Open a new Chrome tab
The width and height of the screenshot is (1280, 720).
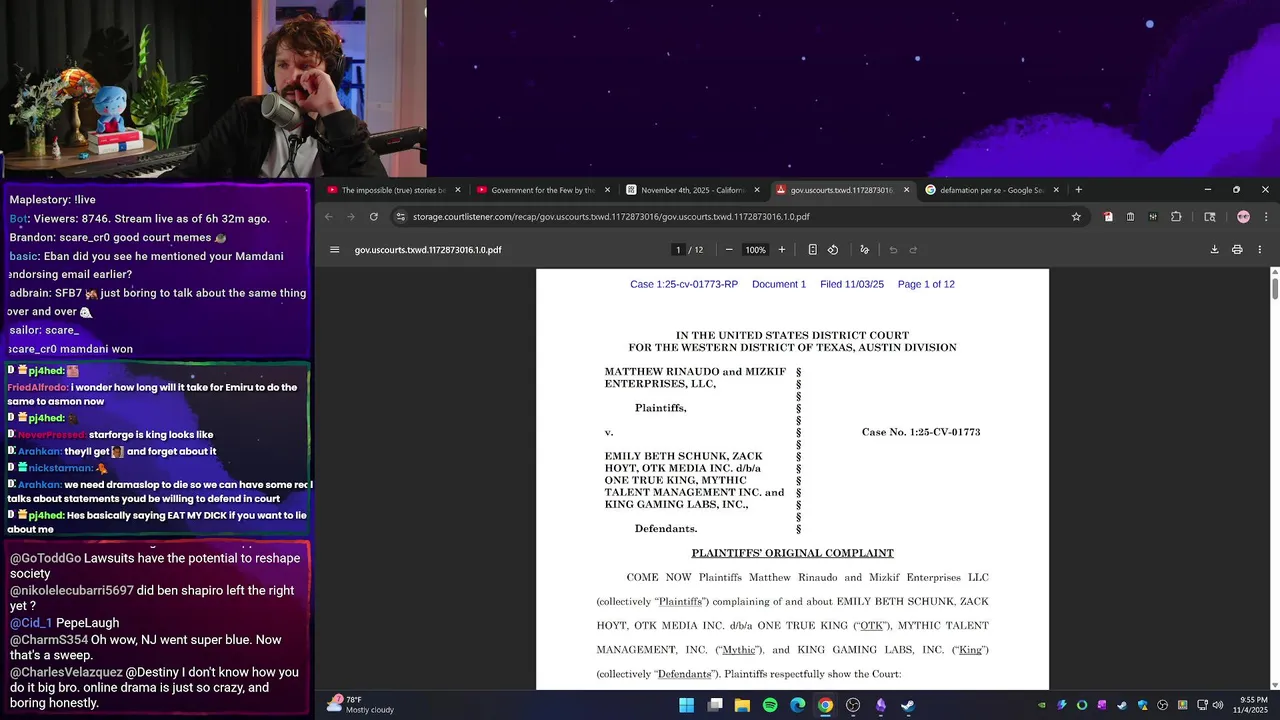(1078, 190)
